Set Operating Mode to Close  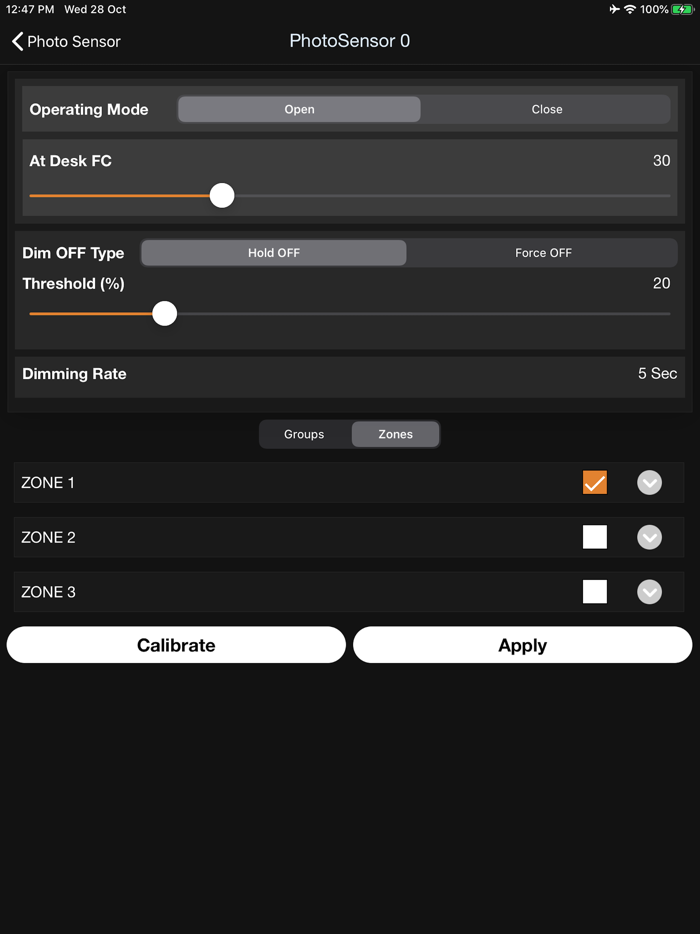pyautogui.click(x=546, y=110)
